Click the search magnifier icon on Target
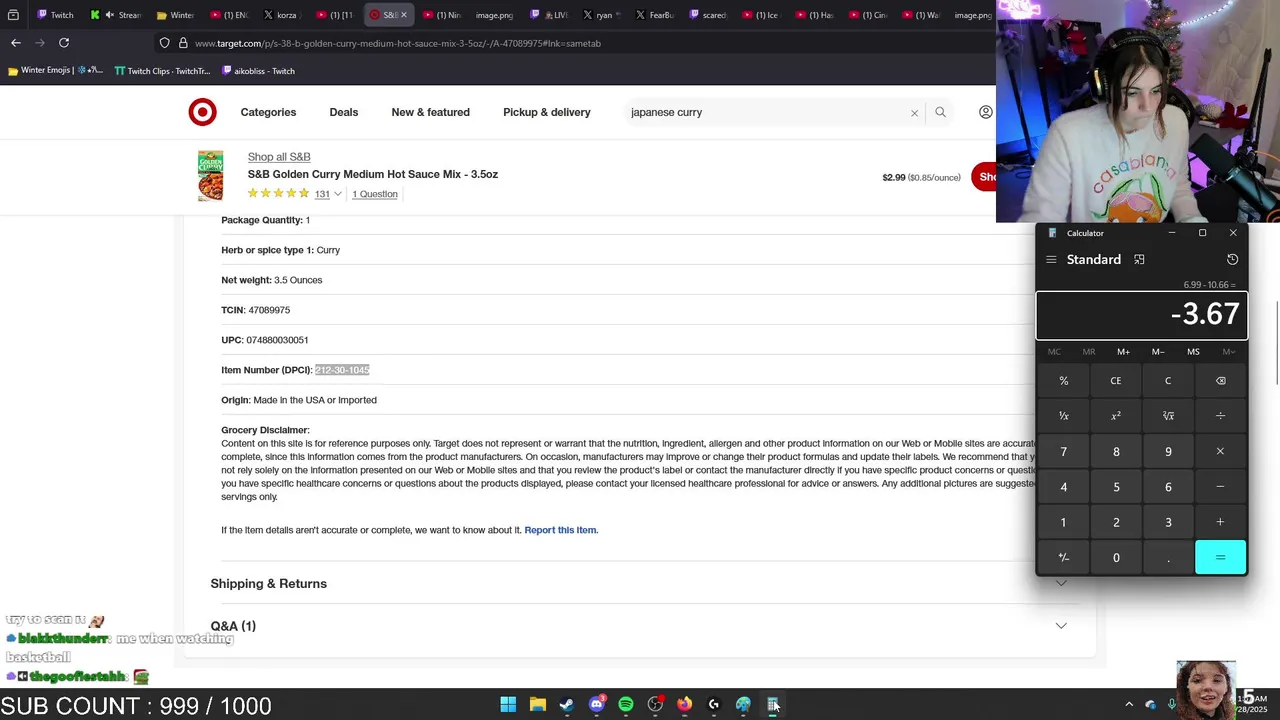Screen dimensions: 1280x720 point(940,112)
